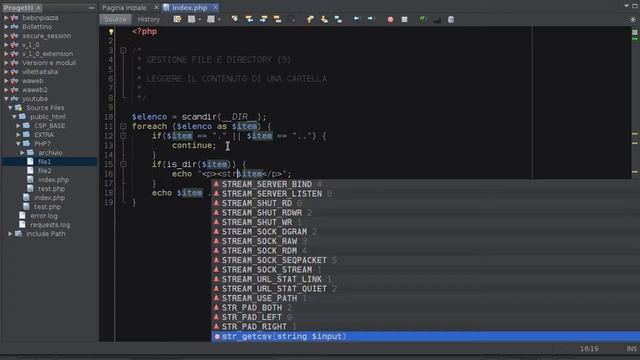Click the Last Edit icon in editor toolbar

[x=178, y=19]
